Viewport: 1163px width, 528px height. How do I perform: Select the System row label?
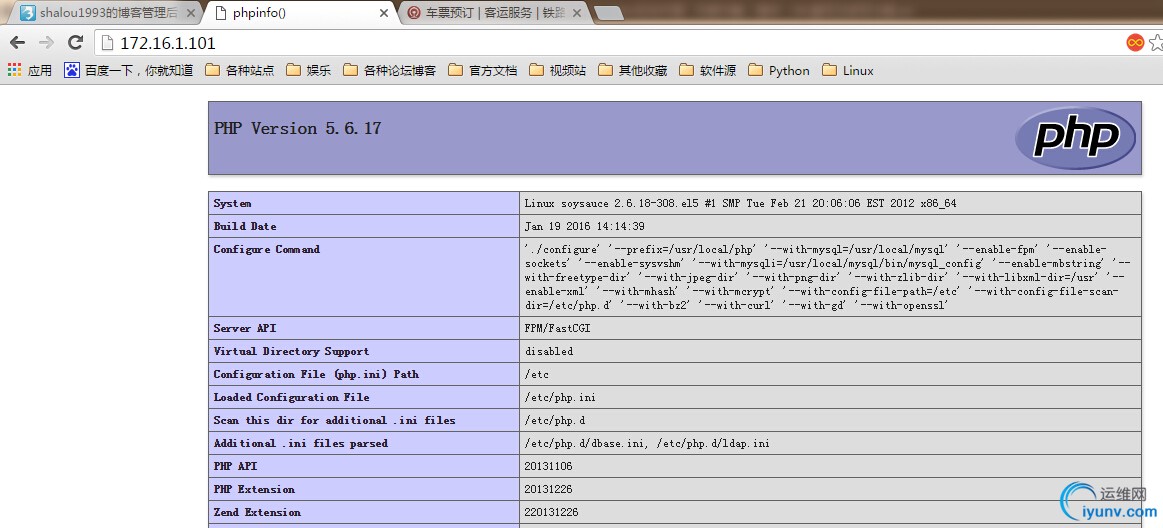tap(232, 203)
